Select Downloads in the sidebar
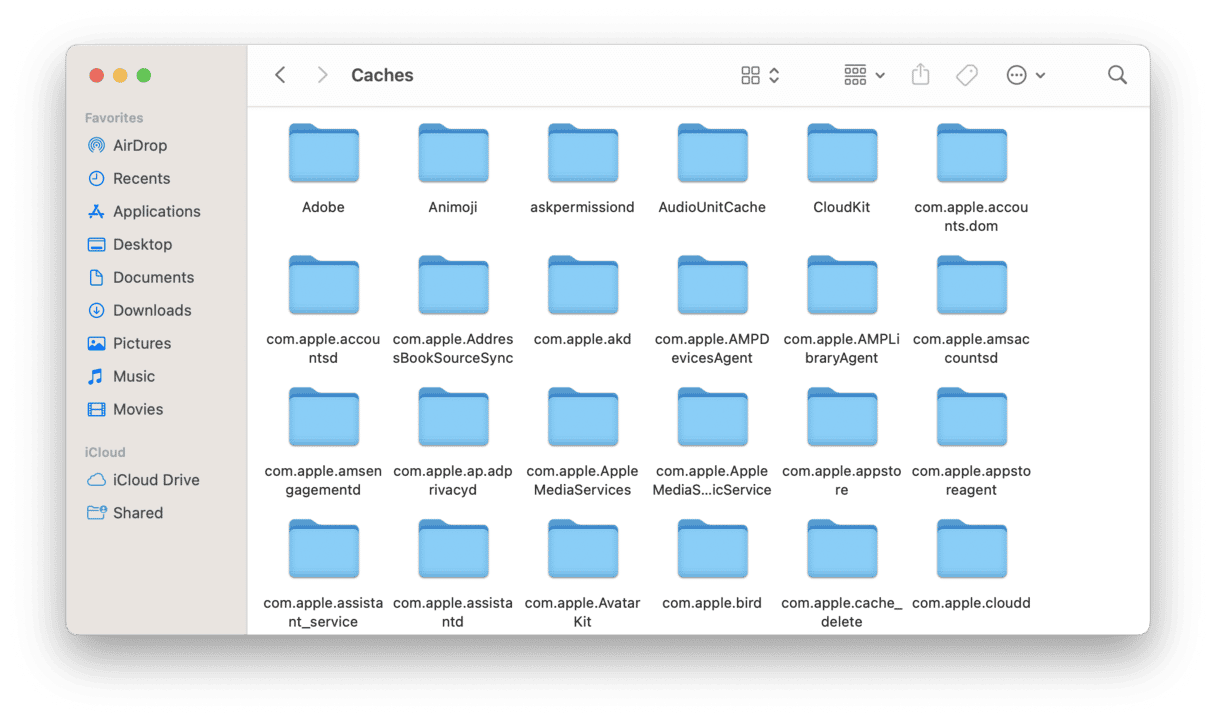1216x722 pixels. [x=151, y=310]
